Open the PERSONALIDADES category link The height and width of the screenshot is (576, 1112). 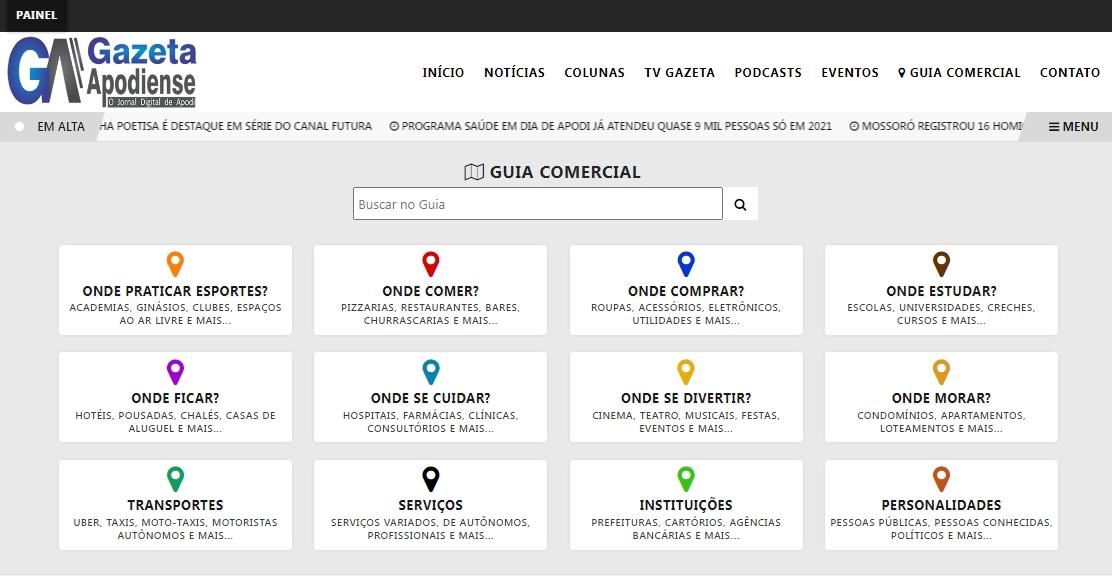coord(941,505)
